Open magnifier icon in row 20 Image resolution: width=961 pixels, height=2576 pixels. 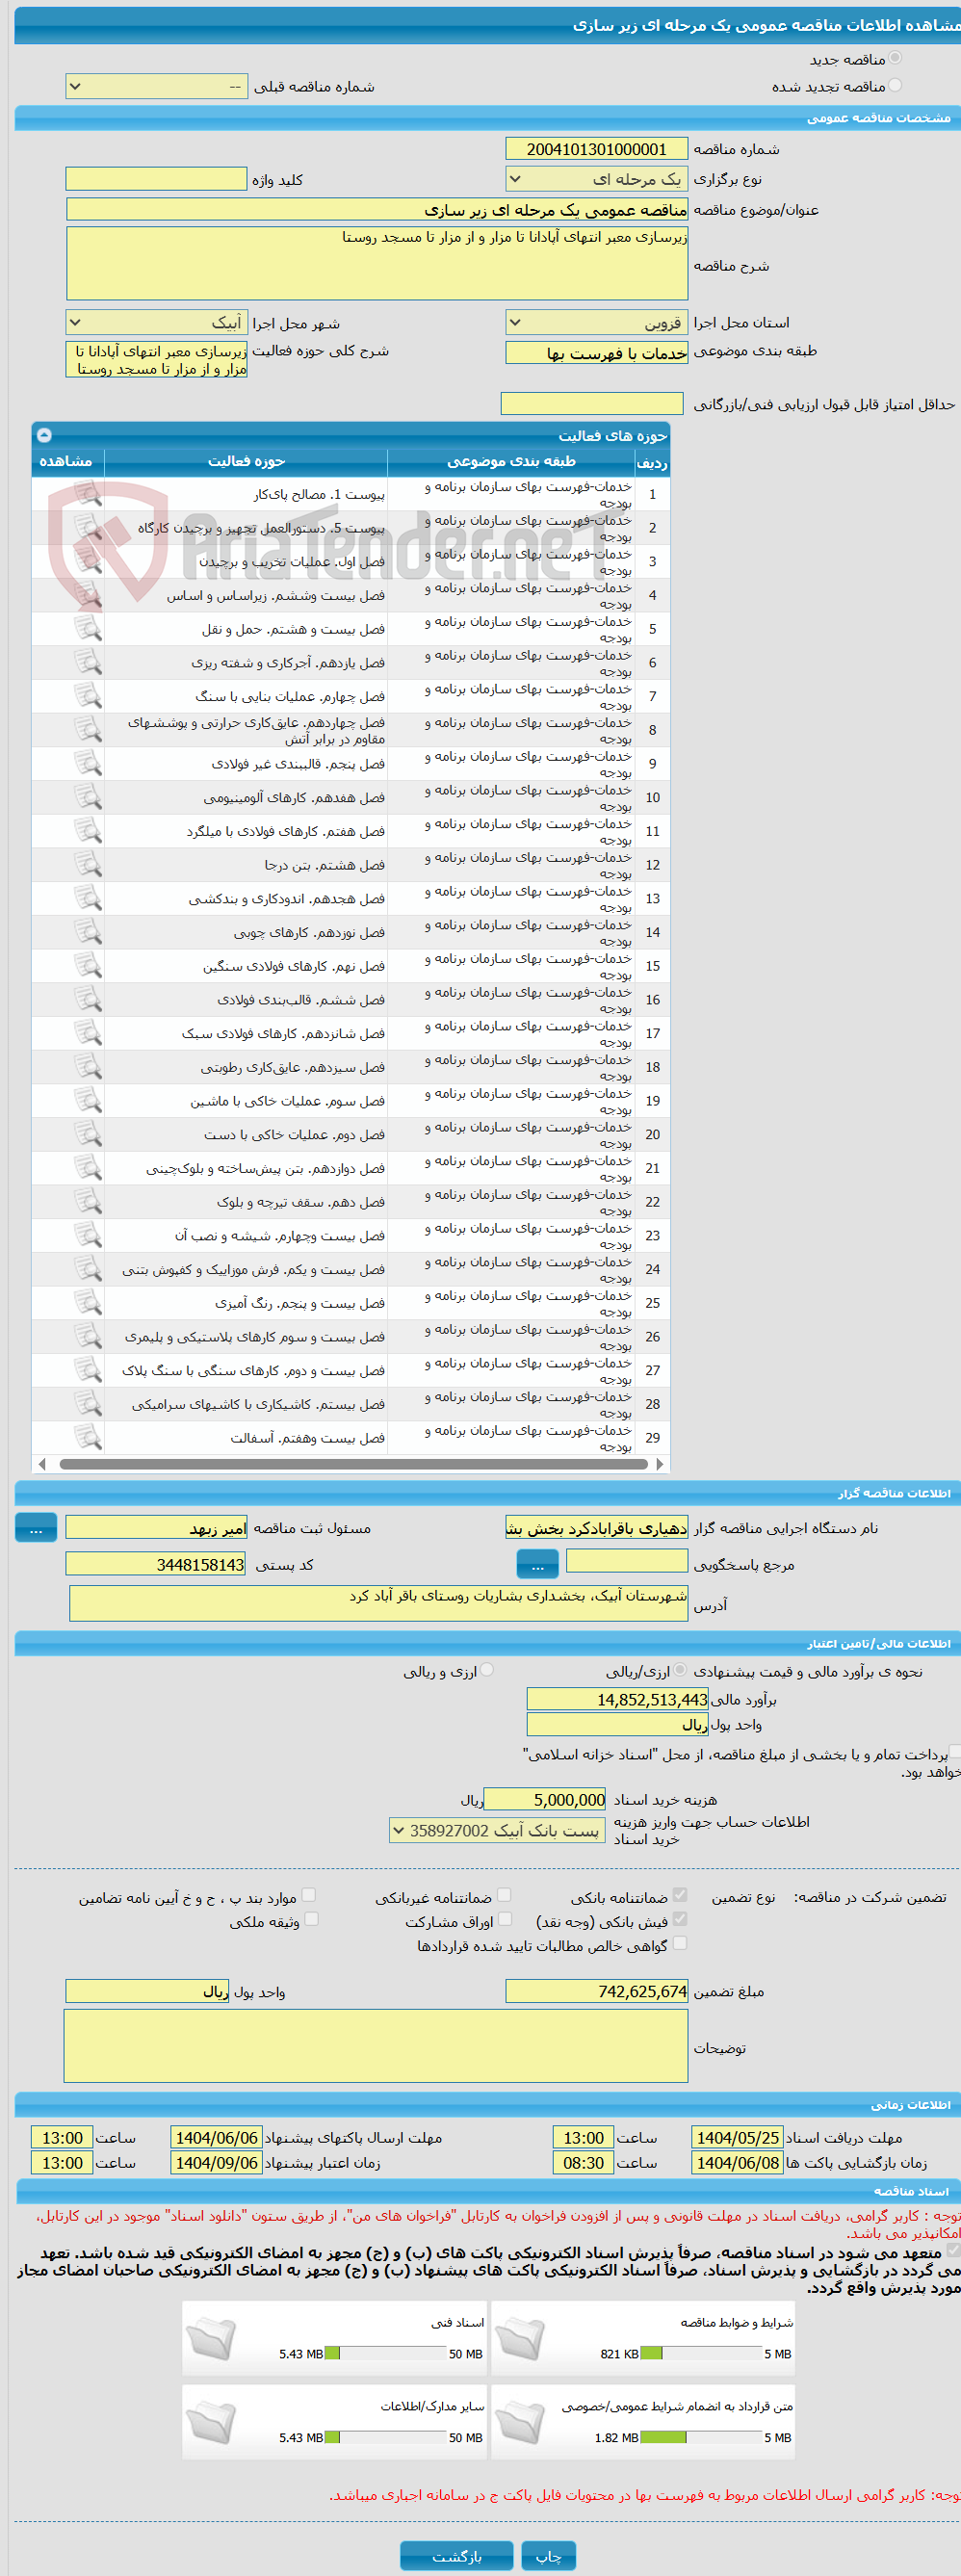pos(88,1134)
